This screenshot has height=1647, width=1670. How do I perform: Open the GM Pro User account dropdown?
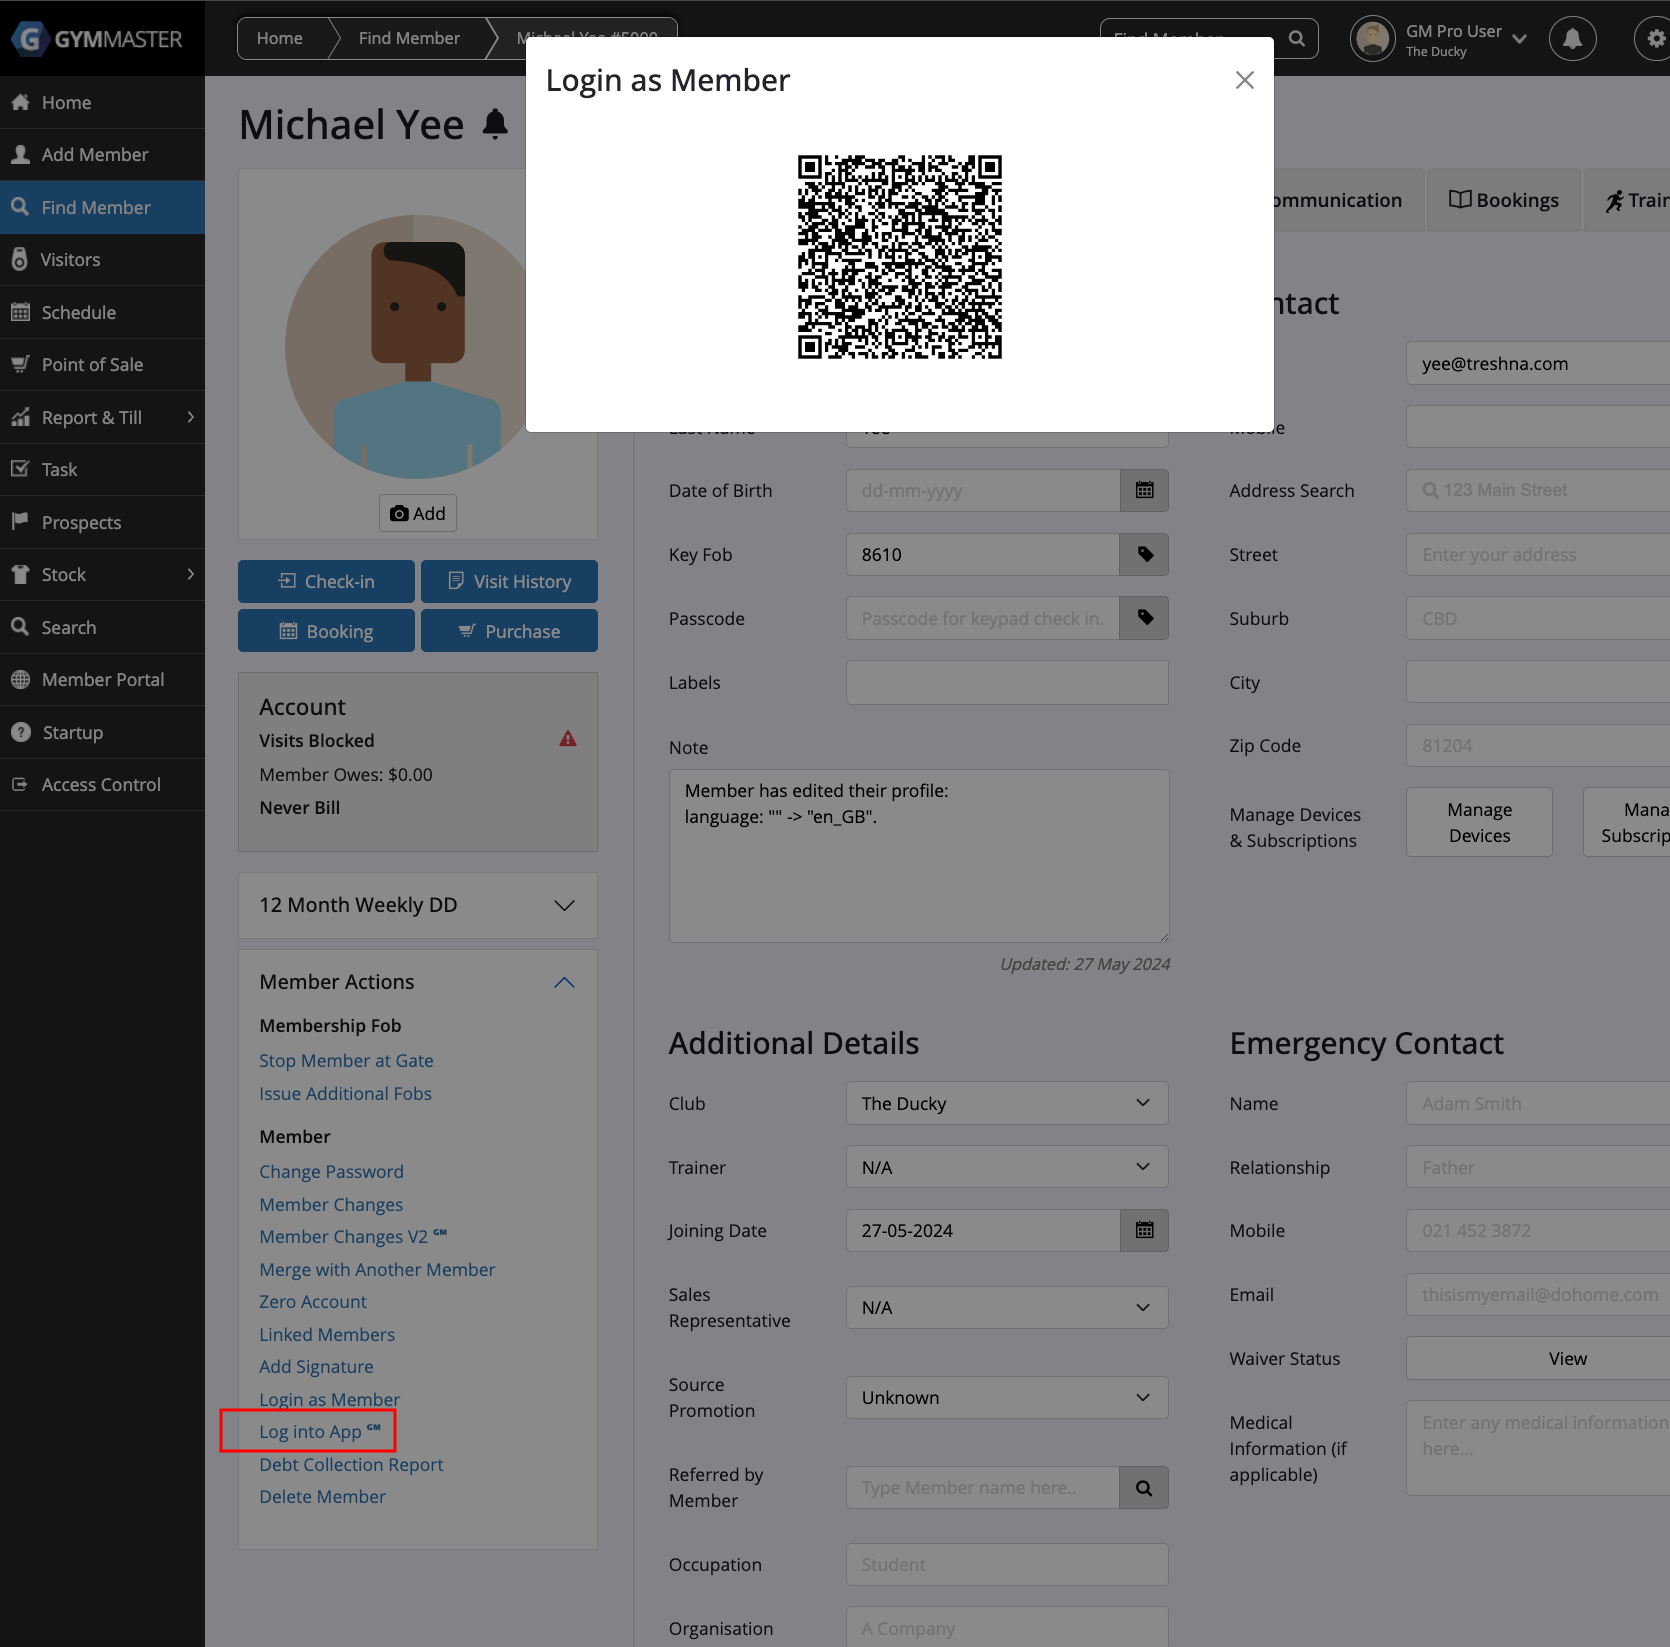click(1465, 39)
